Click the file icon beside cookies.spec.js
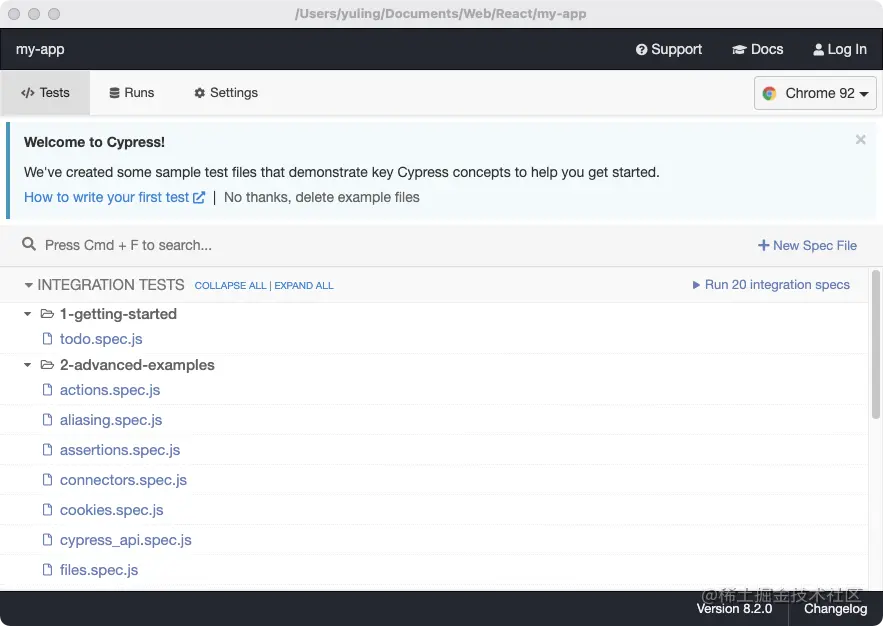883x626 pixels. tap(48, 509)
